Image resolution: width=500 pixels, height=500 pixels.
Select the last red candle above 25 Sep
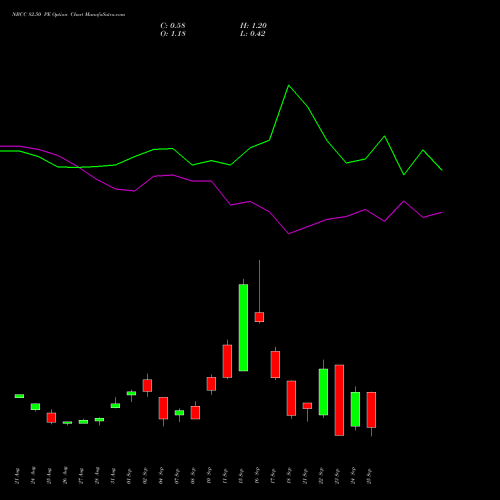(371, 410)
